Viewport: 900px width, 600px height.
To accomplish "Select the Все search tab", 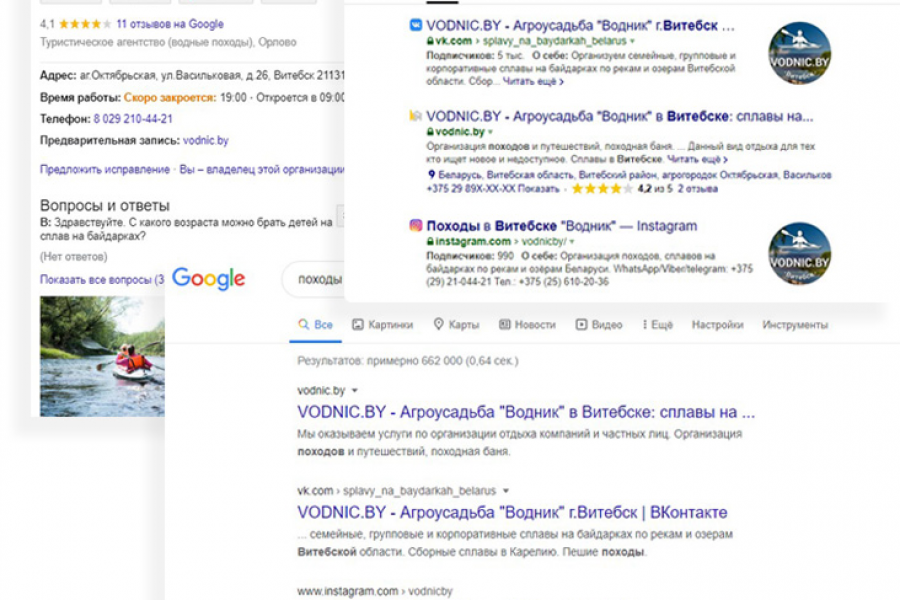I will pyautogui.click(x=316, y=325).
